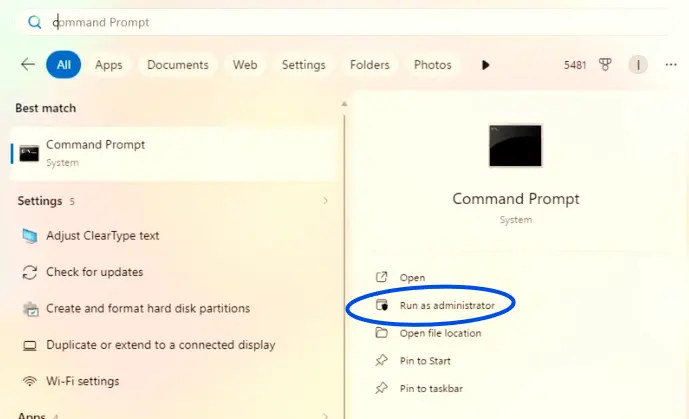Click the Wi-Fi signal icon
689x419 pixels.
pyautogui.click(x=29, y=381)
